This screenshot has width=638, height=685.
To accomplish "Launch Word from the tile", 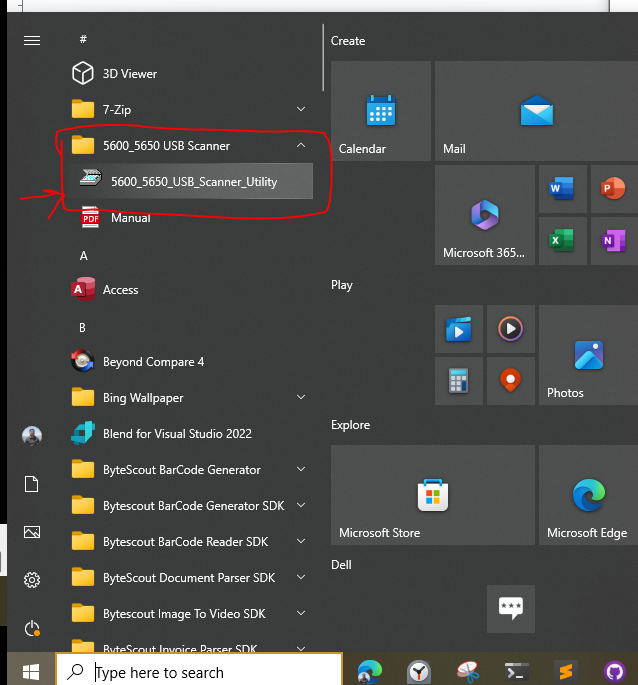I will pos(562,189).
